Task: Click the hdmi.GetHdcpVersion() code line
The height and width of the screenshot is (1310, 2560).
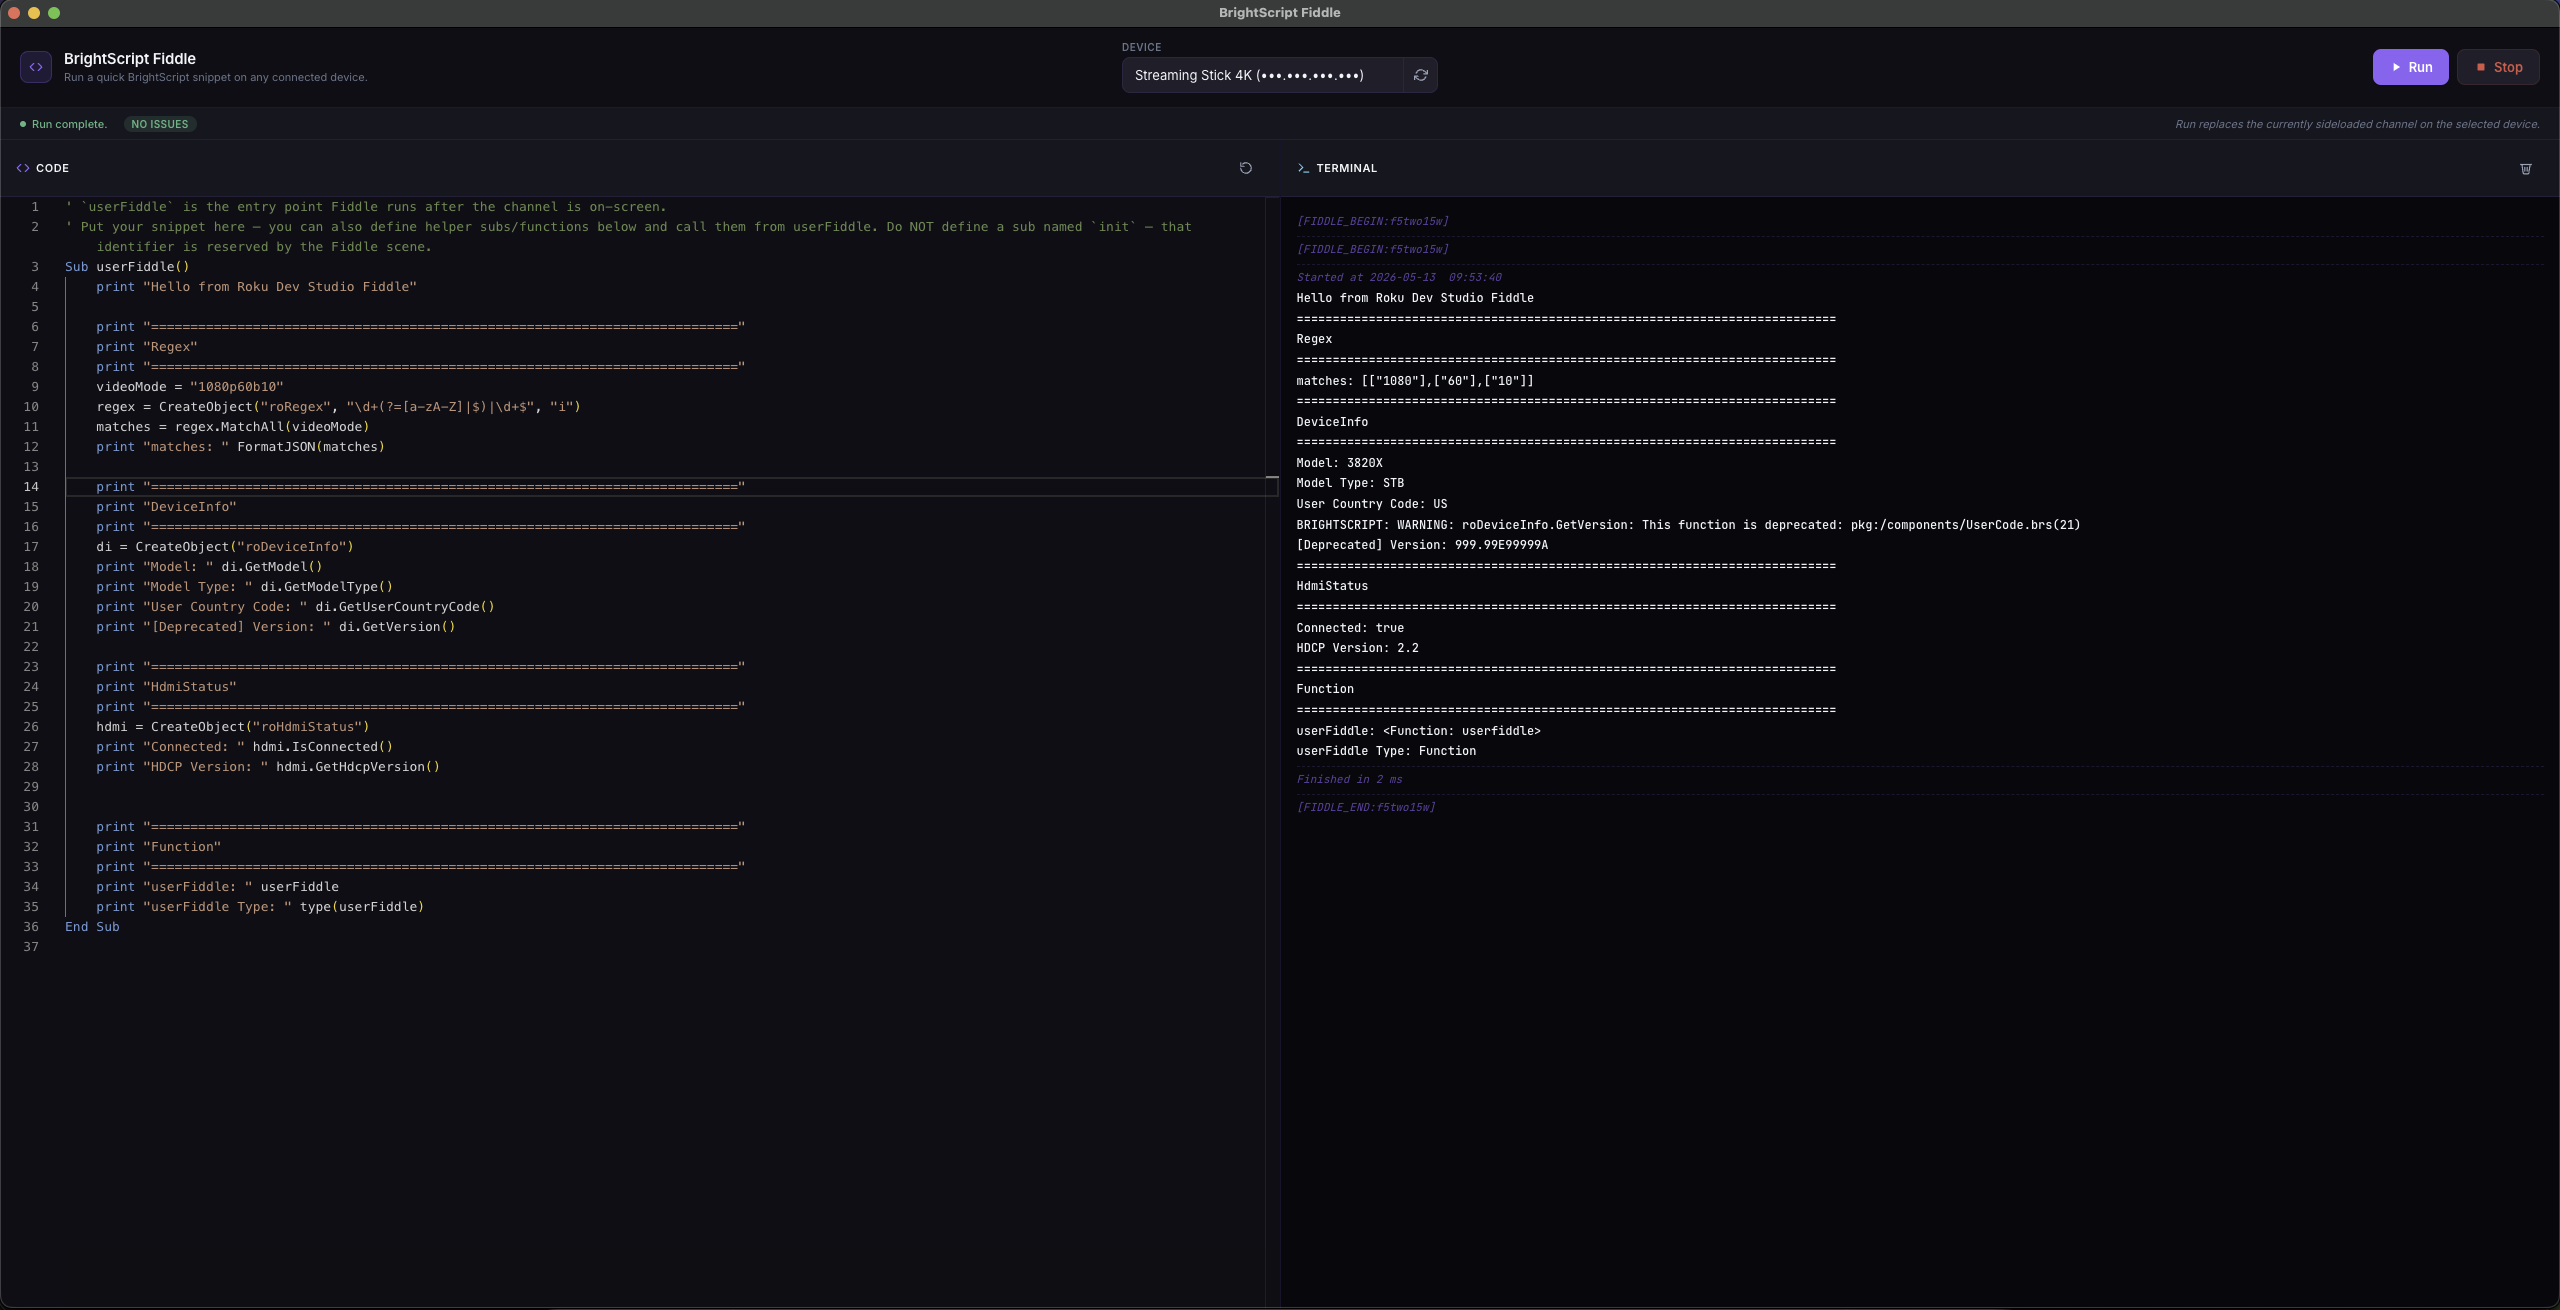Action: pos(268,767)
